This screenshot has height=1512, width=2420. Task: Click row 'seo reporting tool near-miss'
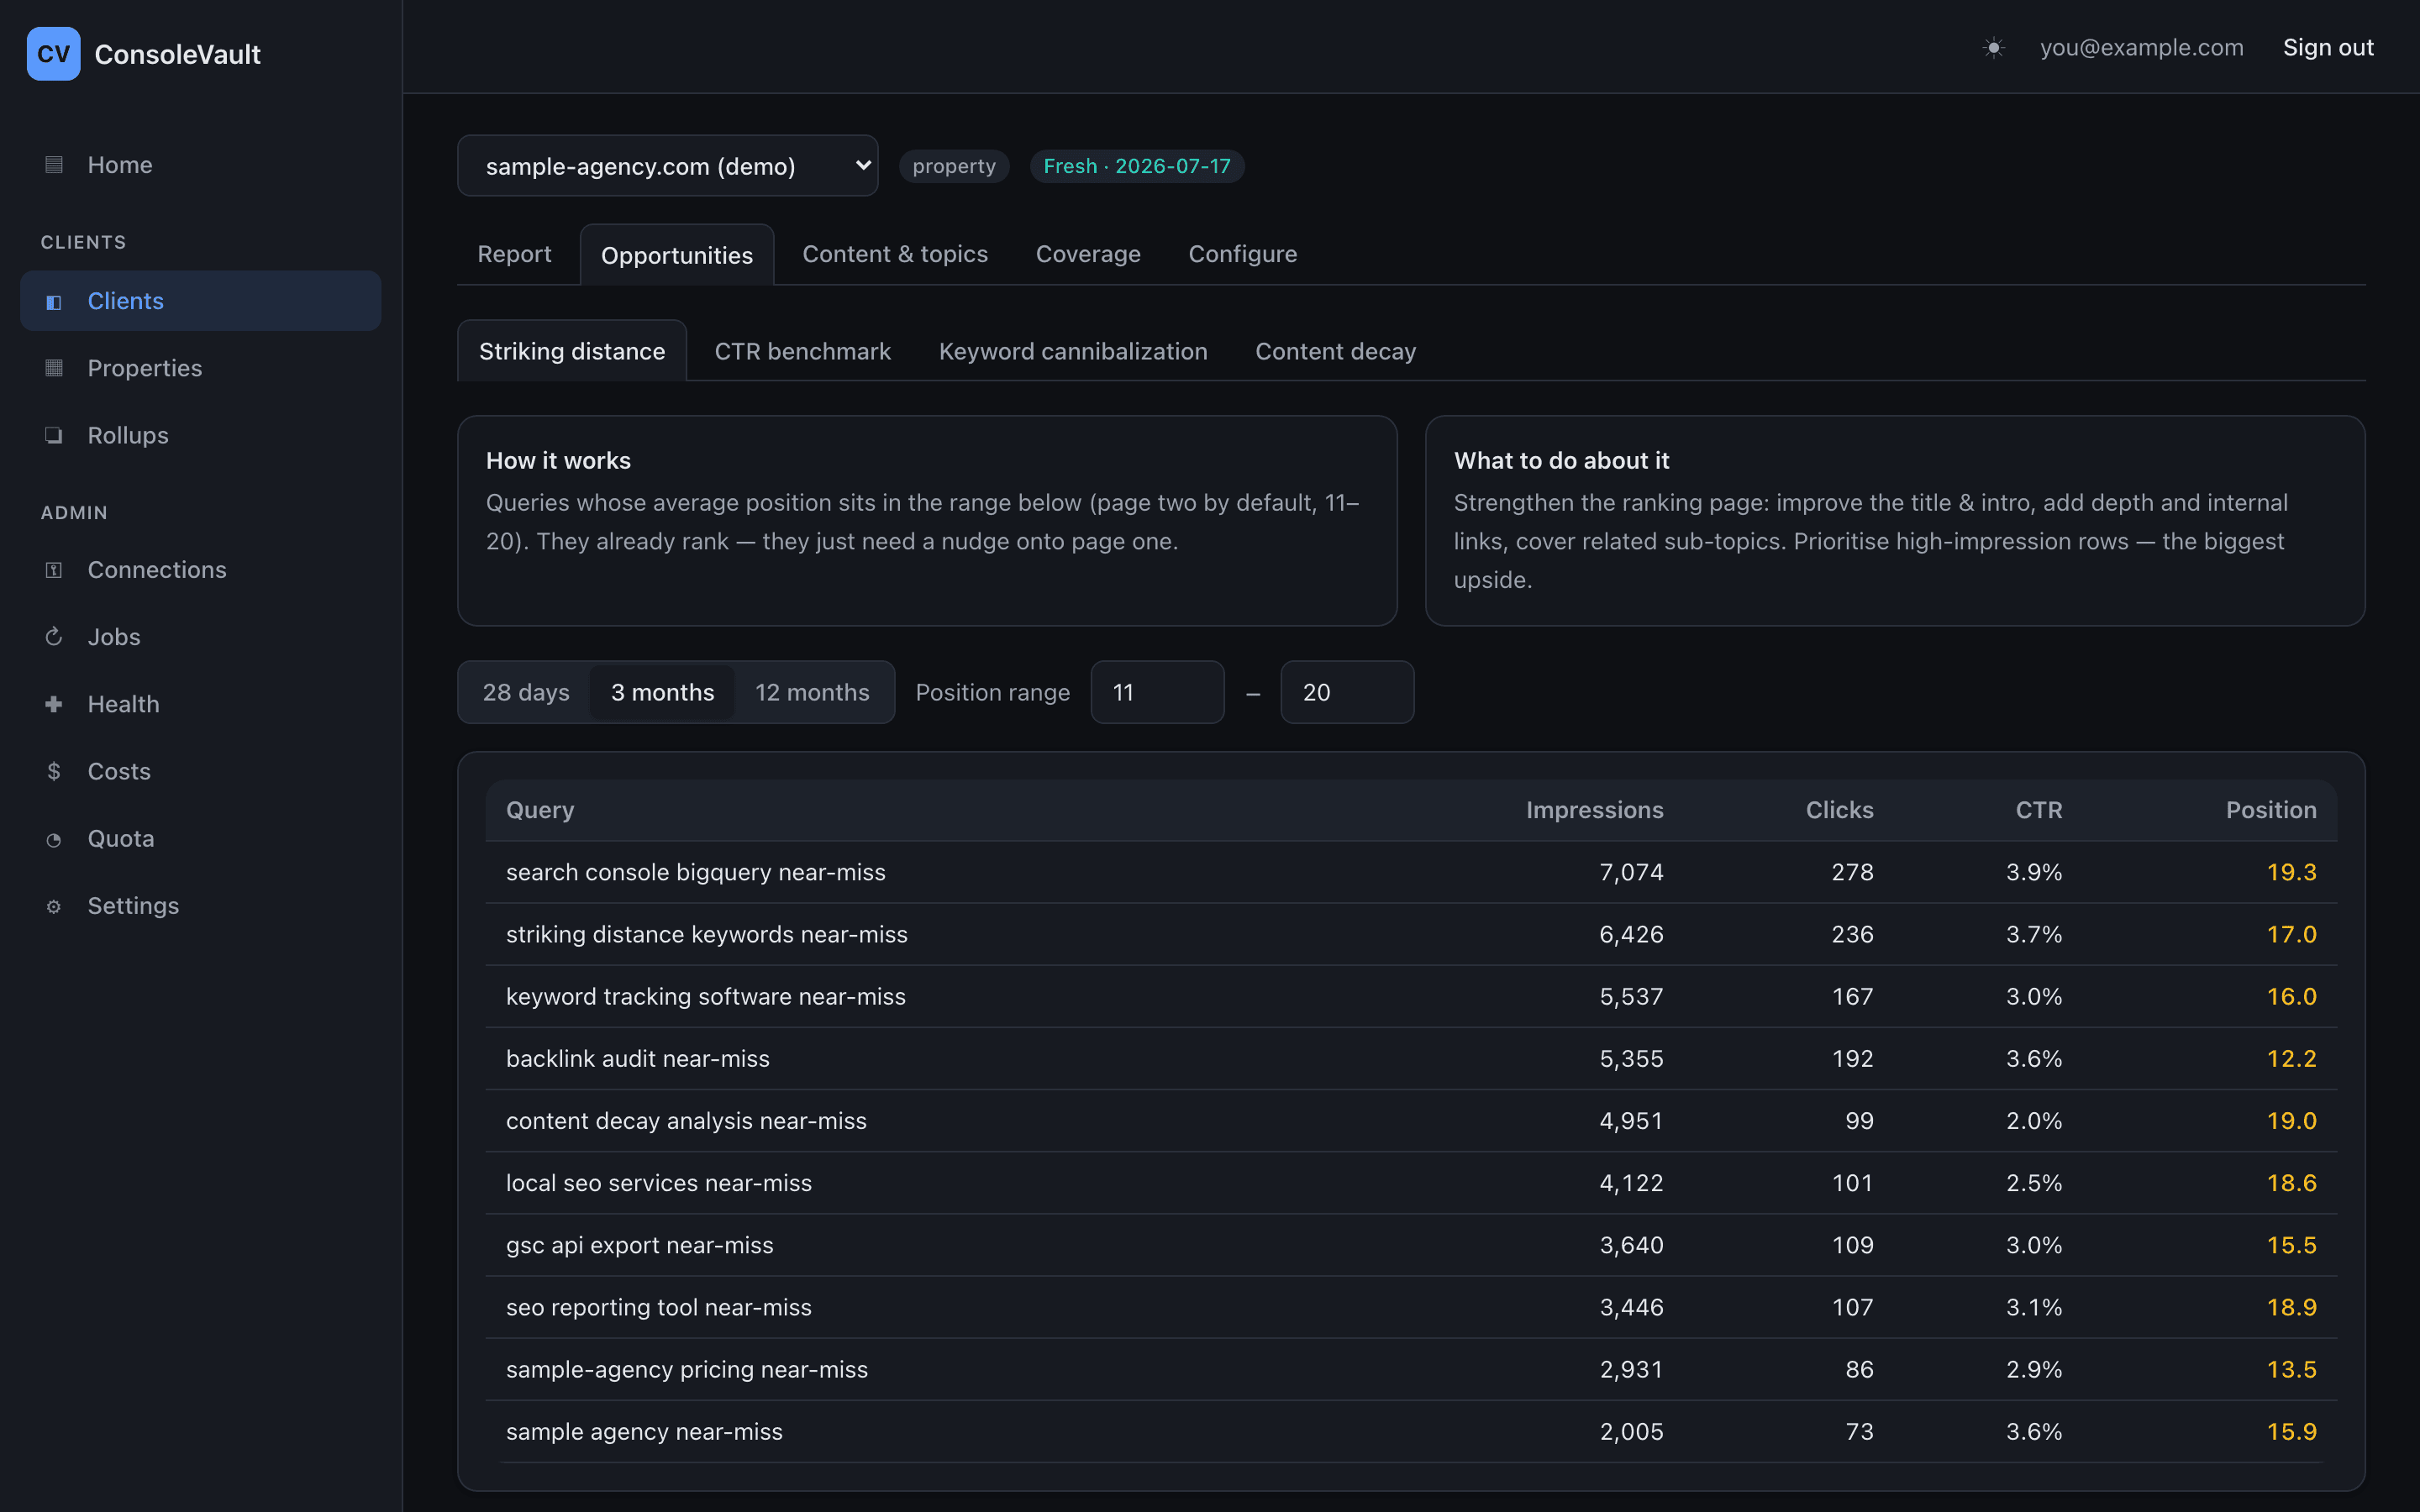1411,1307
